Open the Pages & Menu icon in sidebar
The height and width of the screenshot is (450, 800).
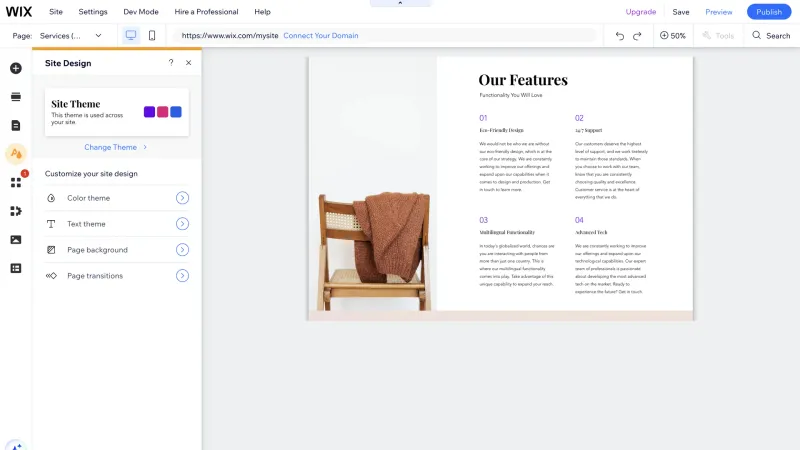16,126
